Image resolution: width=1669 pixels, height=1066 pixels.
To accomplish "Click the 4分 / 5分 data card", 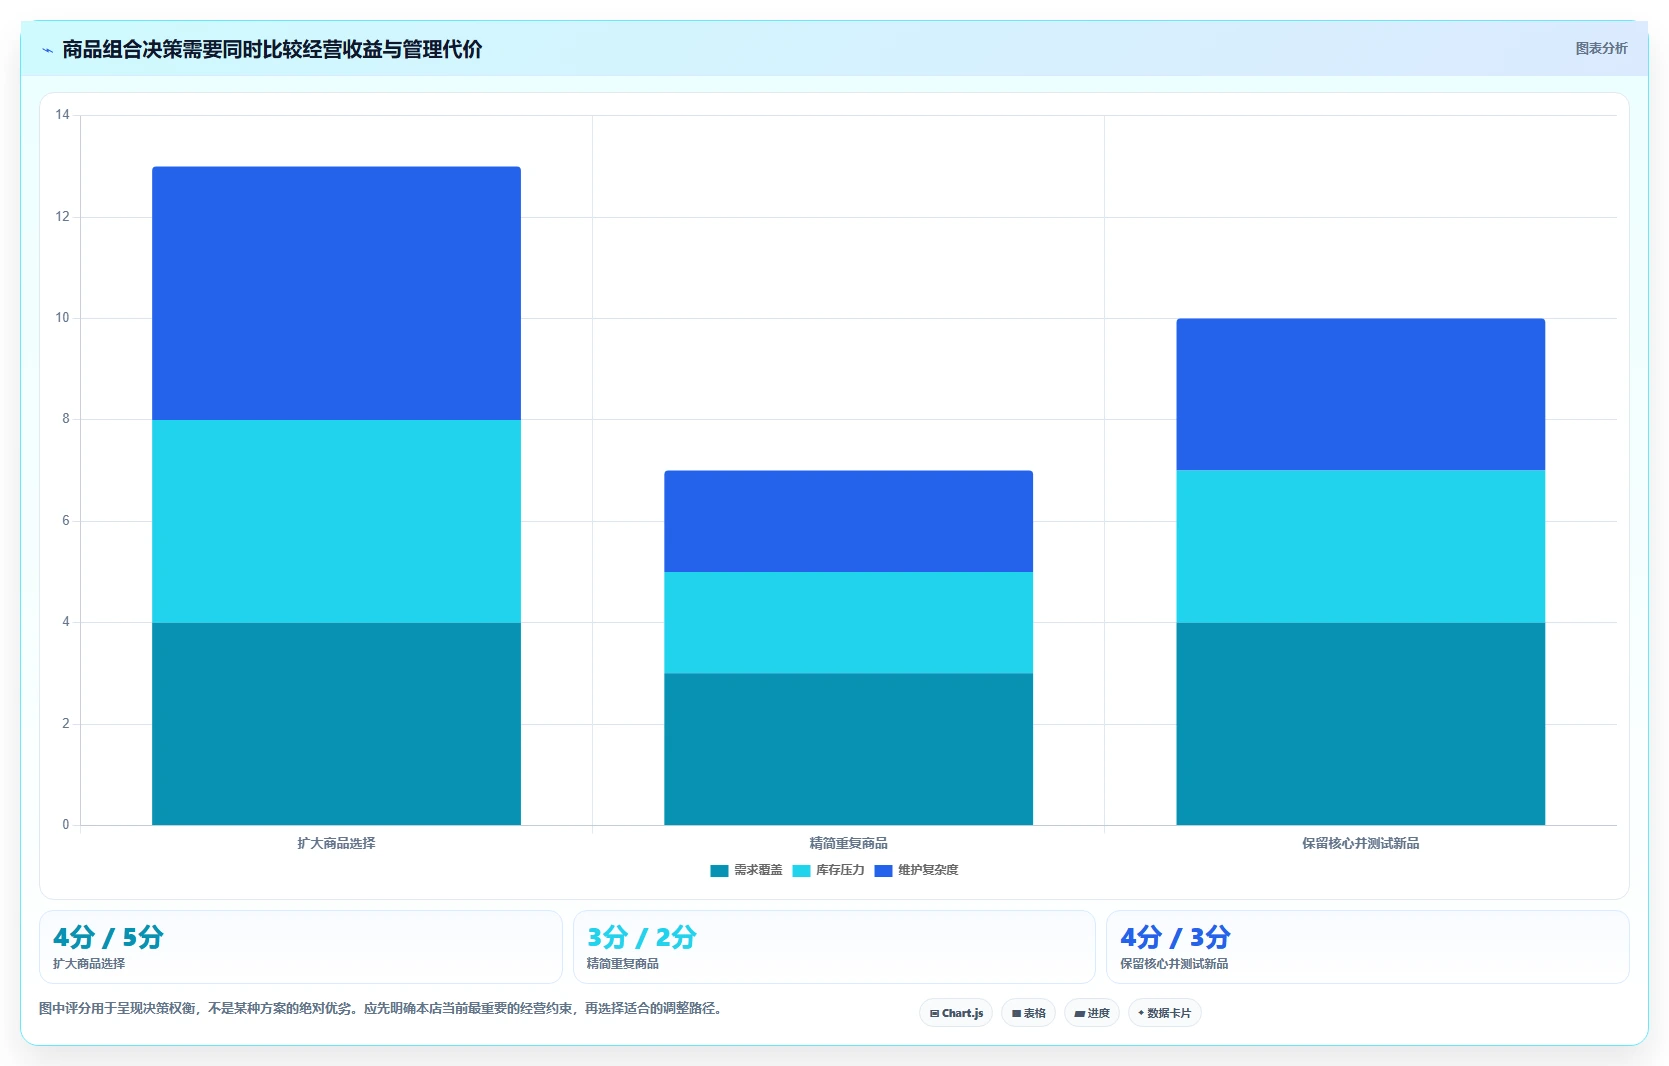I will (x=301, y=947).
